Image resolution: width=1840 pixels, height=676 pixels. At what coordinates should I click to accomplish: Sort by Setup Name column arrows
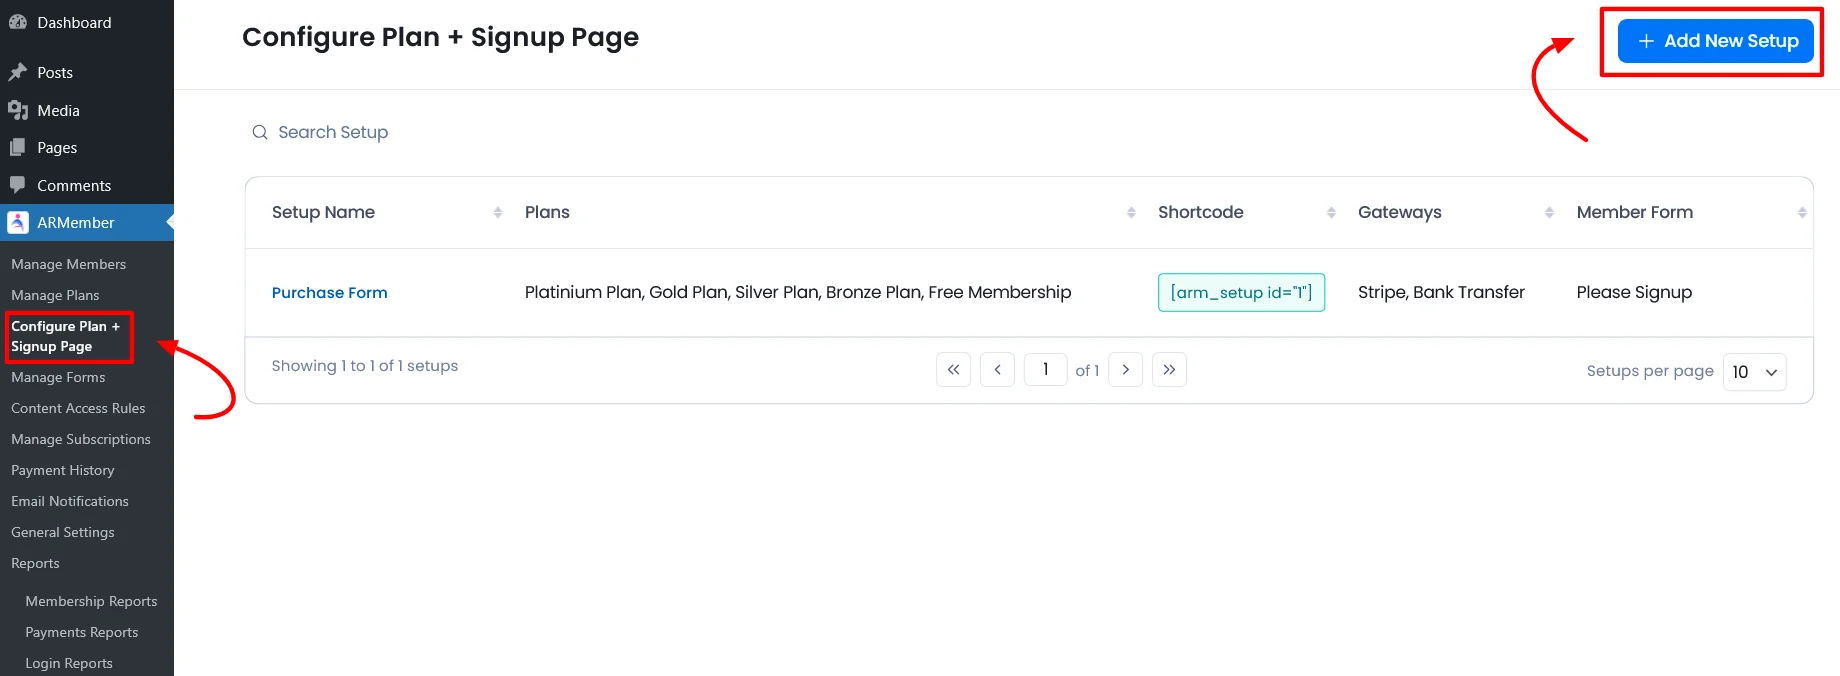[498, 212]
